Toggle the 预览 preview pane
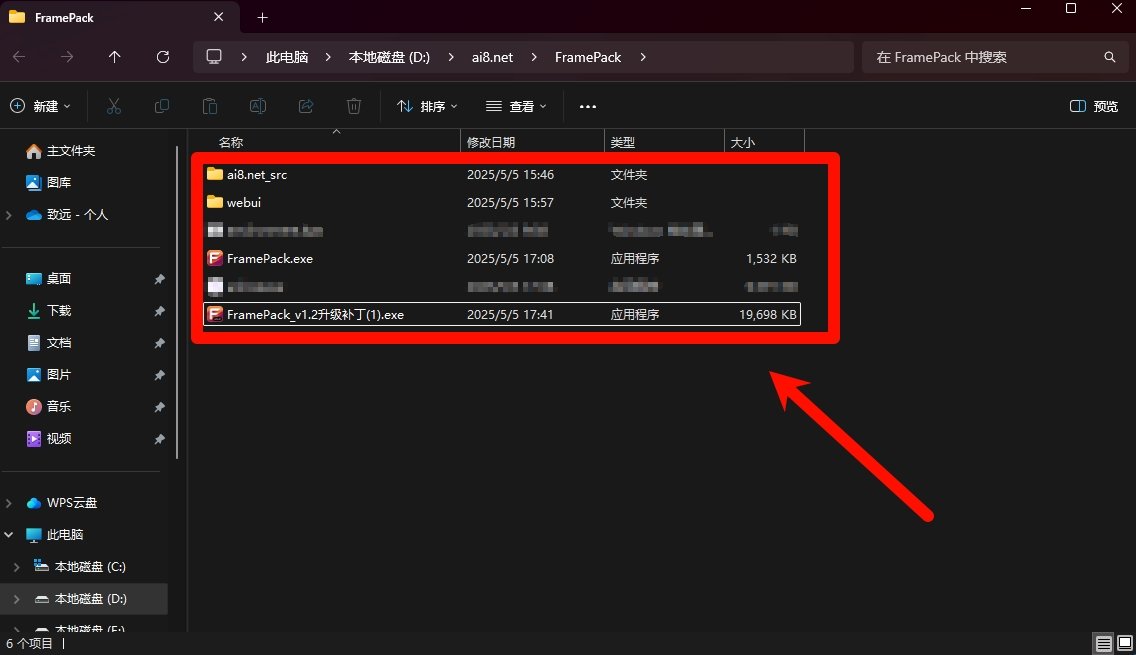This screenshot has height=655, width=1136. 1093,106
